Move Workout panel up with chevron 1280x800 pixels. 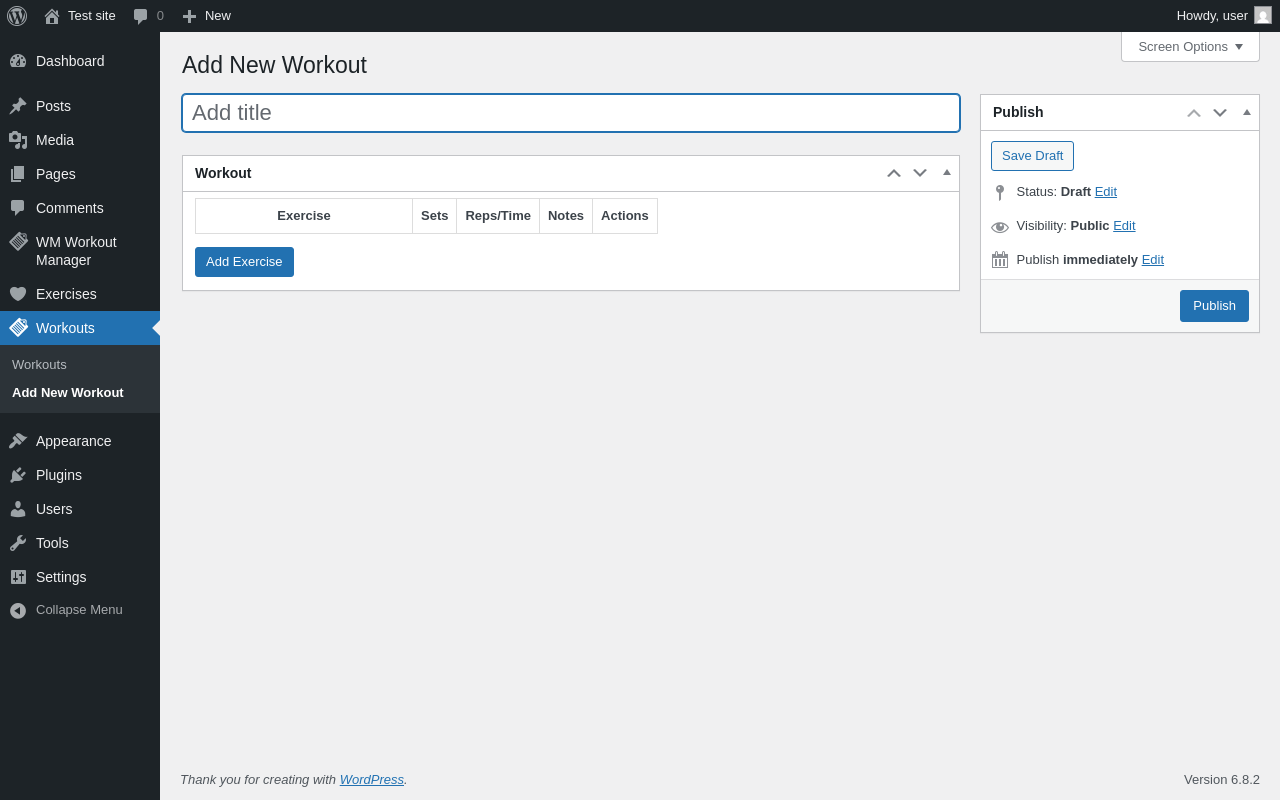[x=894, y=173]
